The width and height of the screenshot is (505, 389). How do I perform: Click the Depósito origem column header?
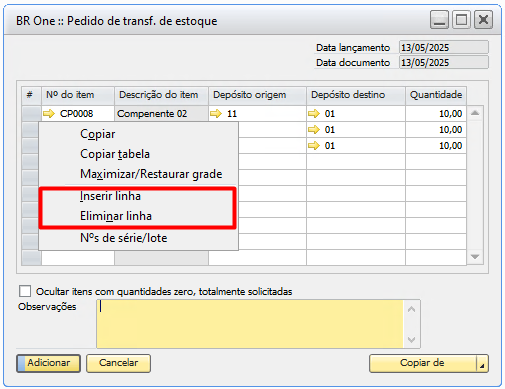click(257, 95)
